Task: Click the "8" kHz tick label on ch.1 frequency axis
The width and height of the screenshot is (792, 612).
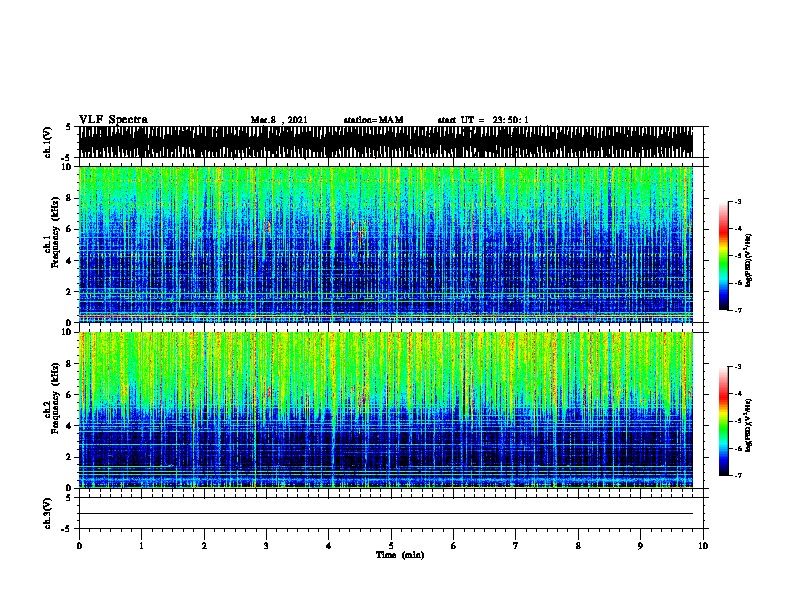Action: (69, 198)
